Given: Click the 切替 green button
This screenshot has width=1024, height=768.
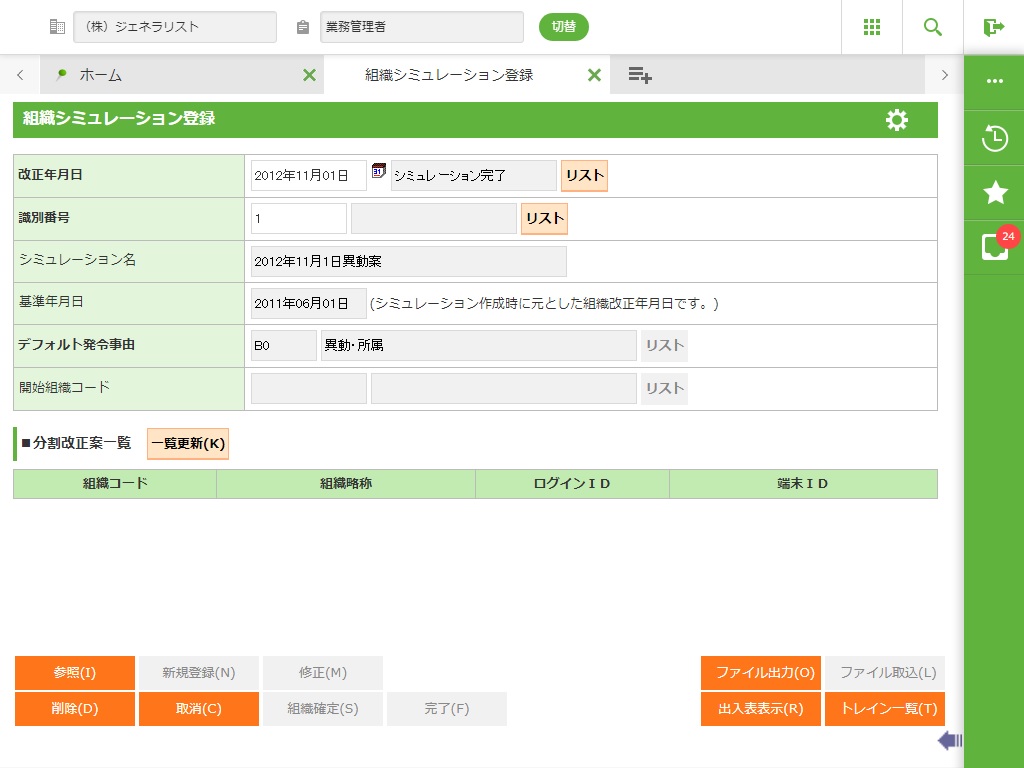Looking at the screenshot, I should coord(564,27).
